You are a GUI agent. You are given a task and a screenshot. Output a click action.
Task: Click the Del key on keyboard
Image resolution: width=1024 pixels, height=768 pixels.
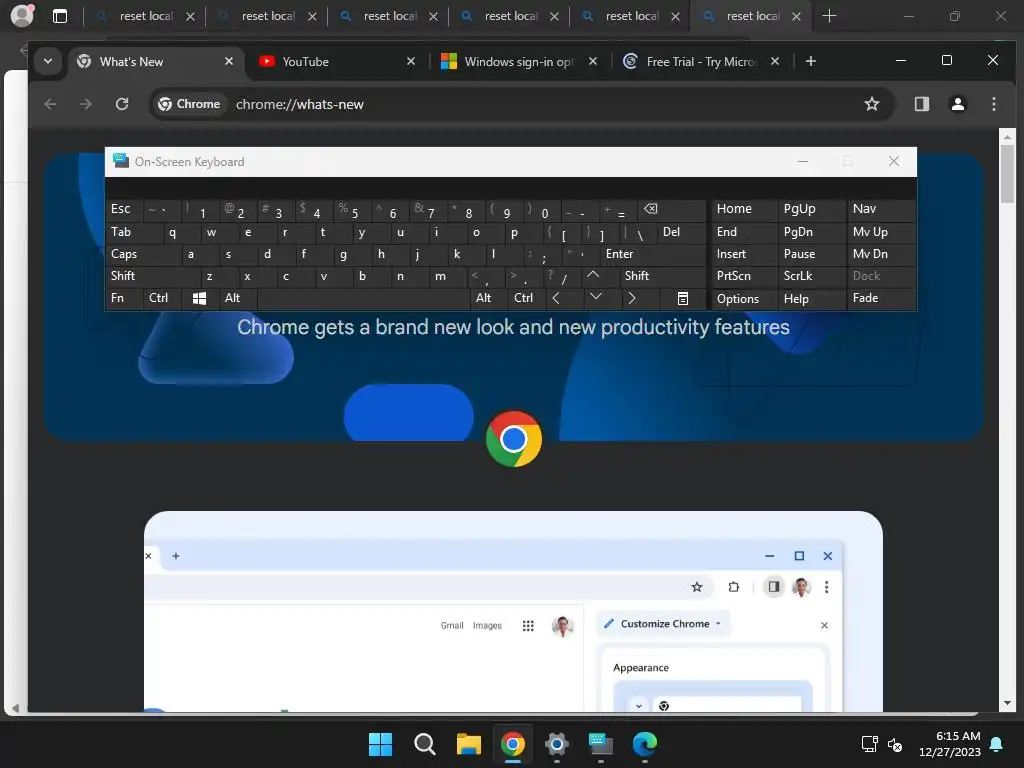click(x=680, y=232)
